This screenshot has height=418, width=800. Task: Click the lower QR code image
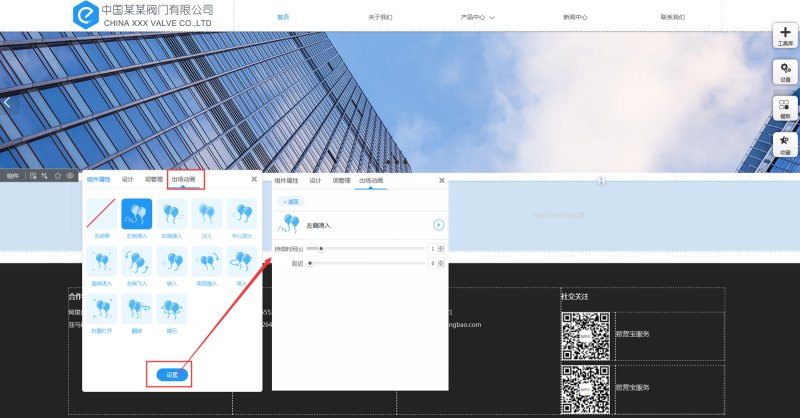click(586, 389)
